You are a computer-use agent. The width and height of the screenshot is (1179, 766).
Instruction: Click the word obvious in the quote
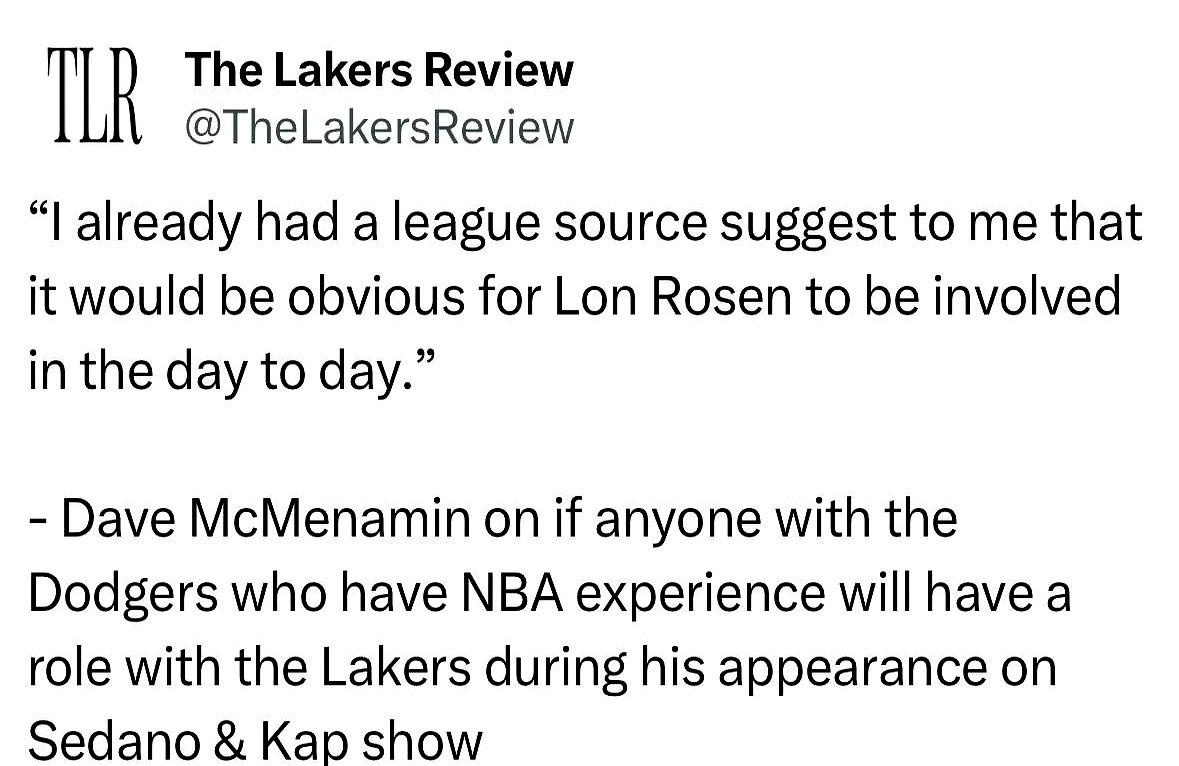tap(377, 295)
